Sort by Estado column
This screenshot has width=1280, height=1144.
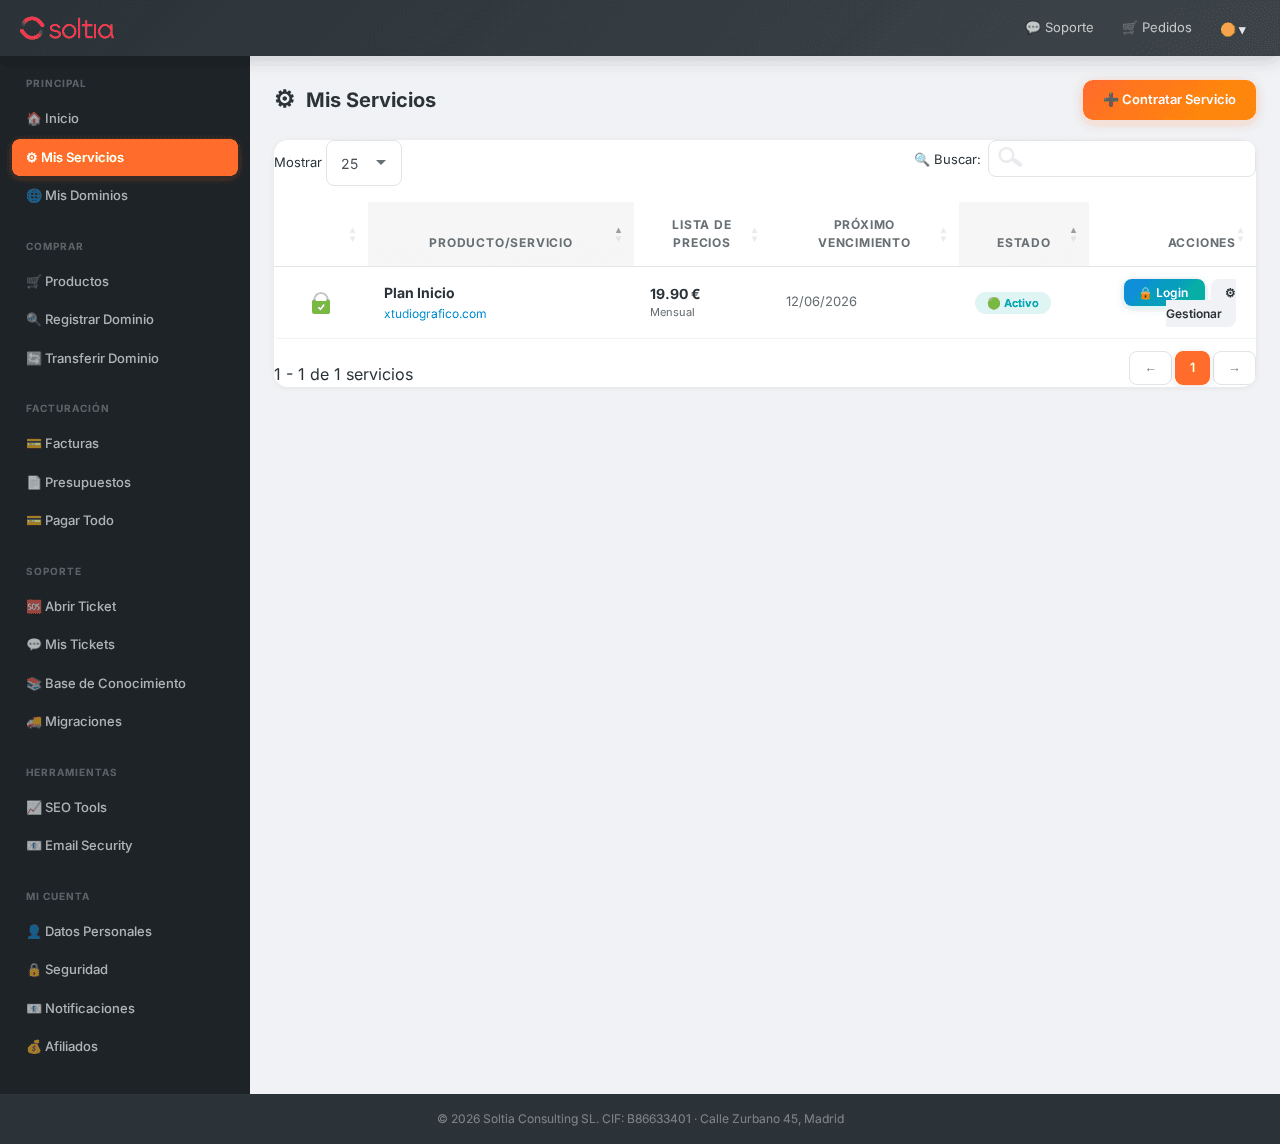pos(1023,242)
